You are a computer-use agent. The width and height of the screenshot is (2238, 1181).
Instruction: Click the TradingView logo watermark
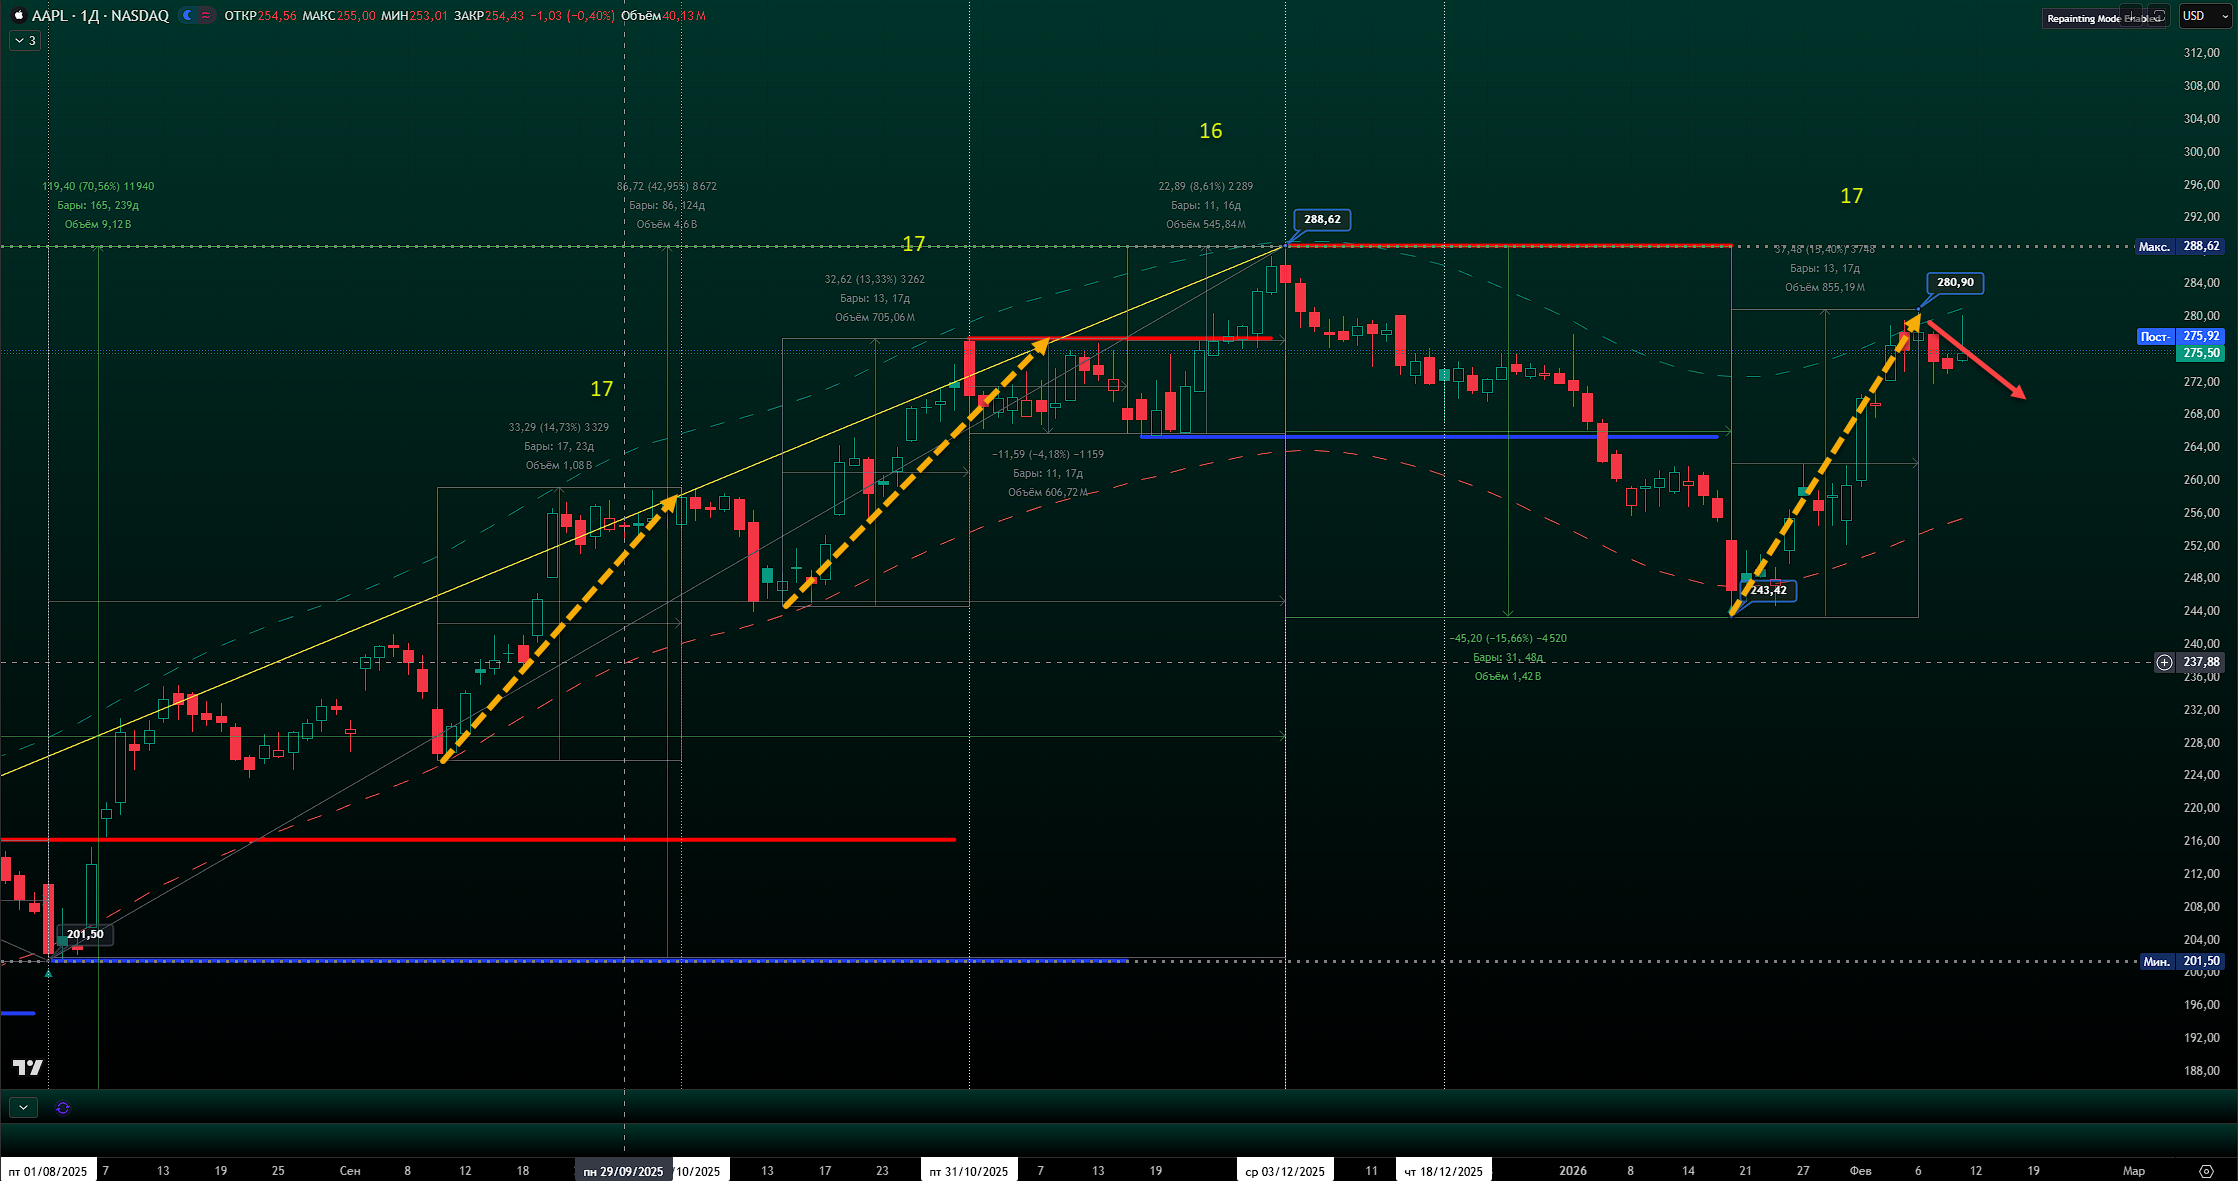[x=28, y=1068]
